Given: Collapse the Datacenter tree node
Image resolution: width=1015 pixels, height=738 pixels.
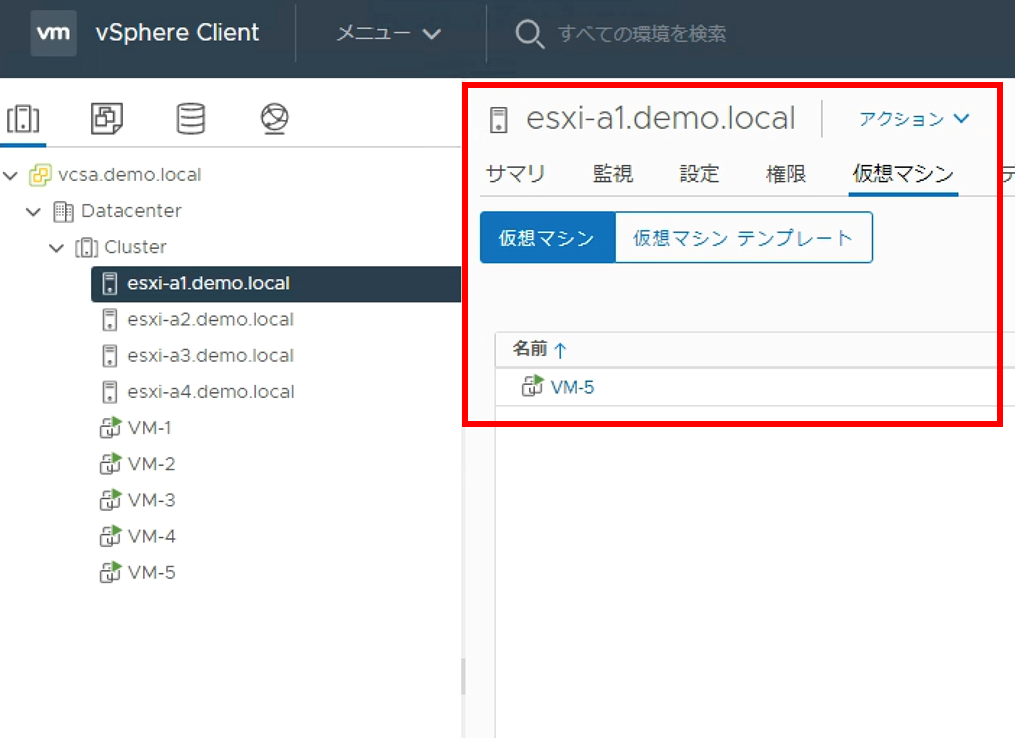Looking at the screenshot, I should (x=34, y=212).
